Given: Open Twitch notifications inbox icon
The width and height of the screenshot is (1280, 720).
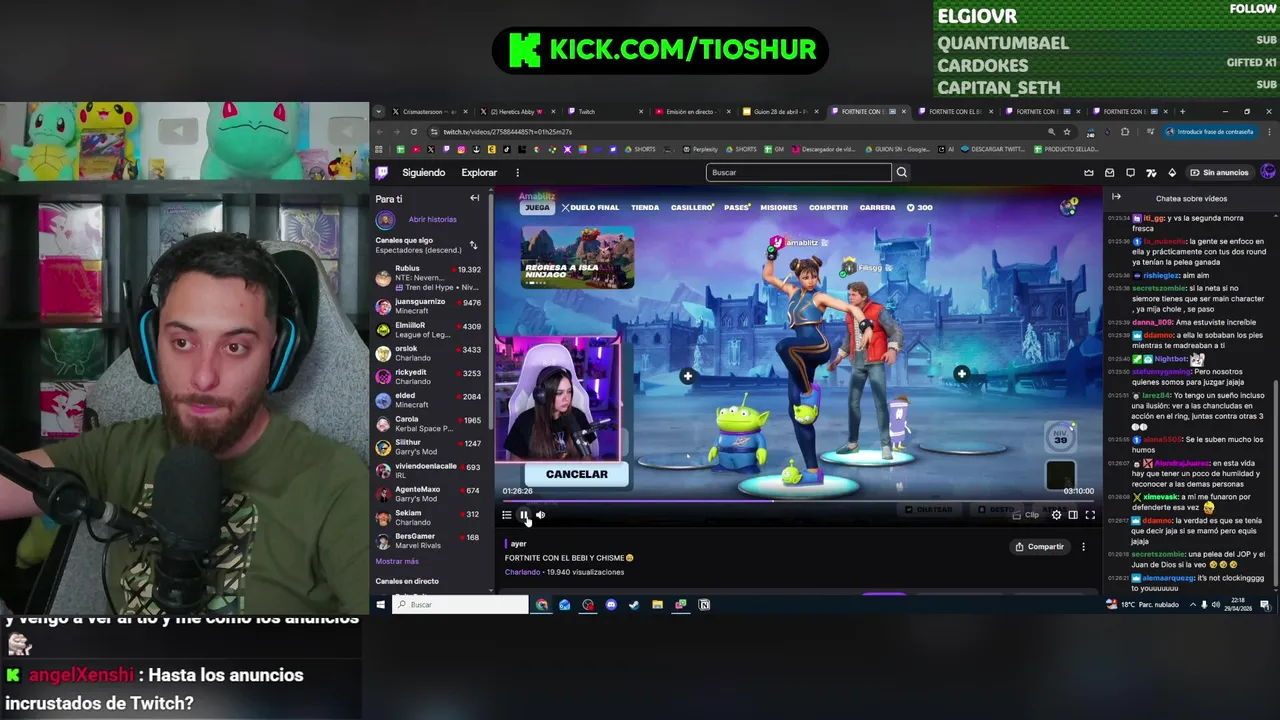Looking at the screenshot, I should [1110, 172].
